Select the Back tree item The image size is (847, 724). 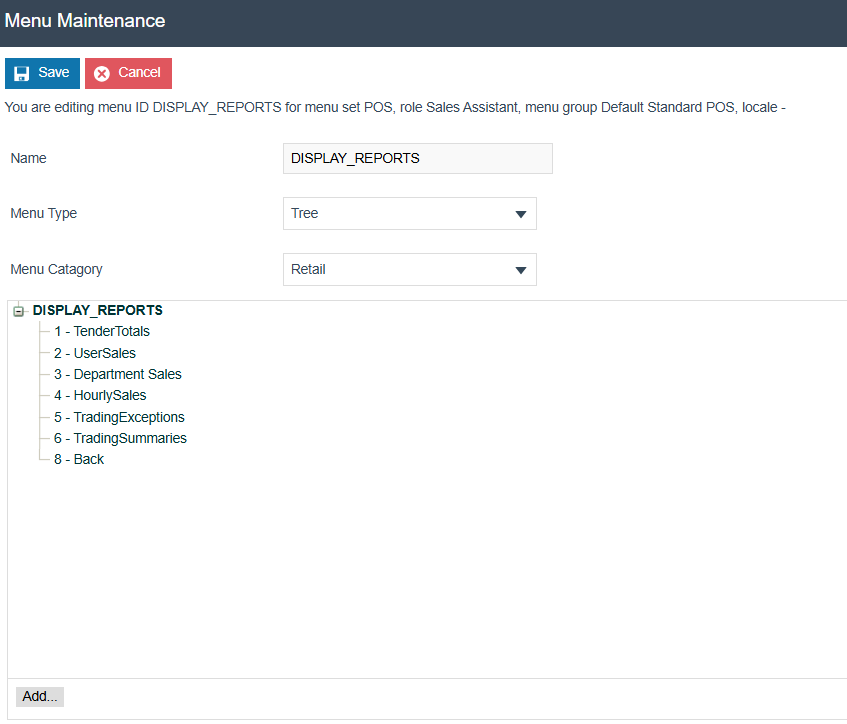[79, 459]
